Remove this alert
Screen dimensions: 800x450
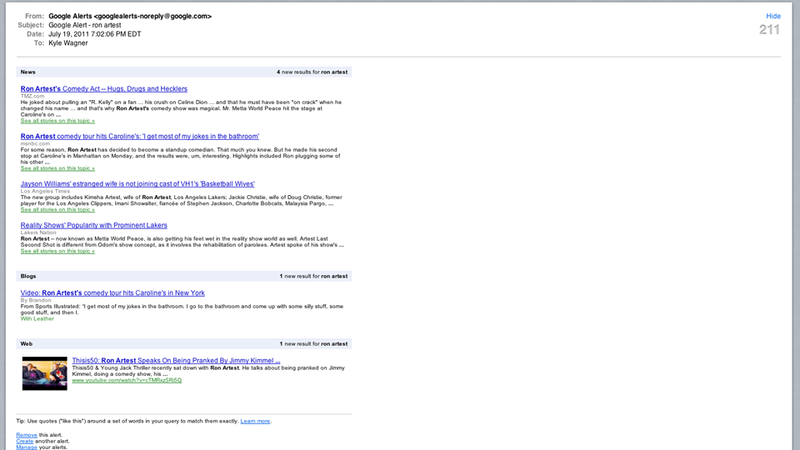click(x=27, y=435)
